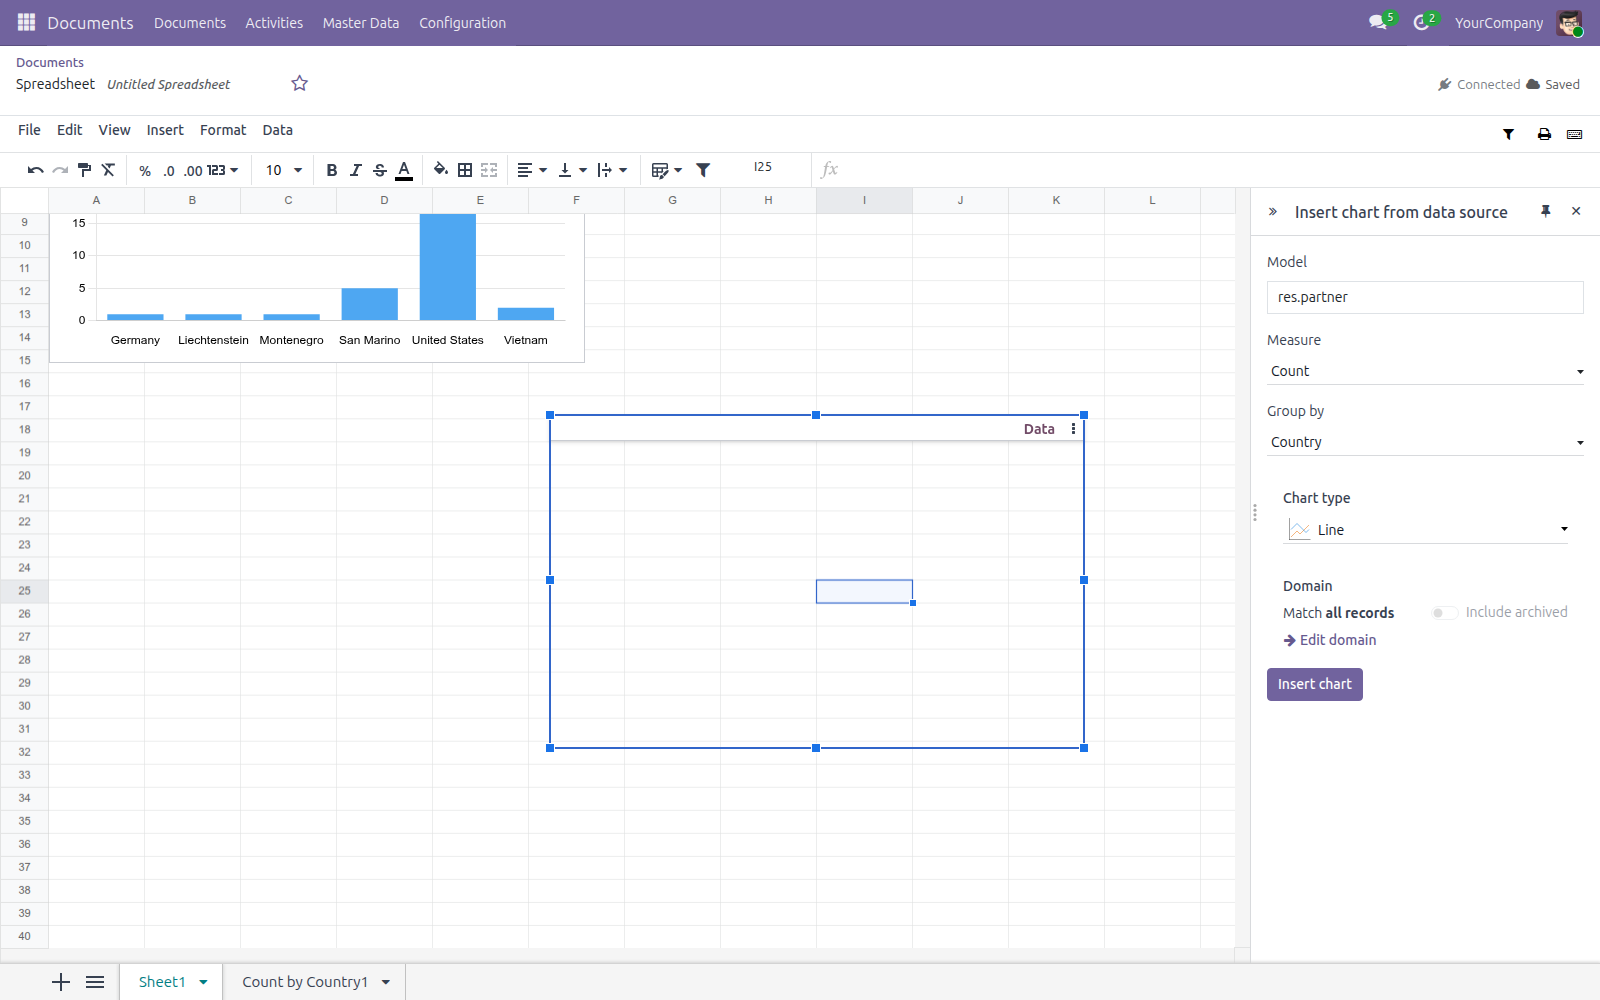Switch to Count by Country1 sheet tab
This screenshot has height=1000, width=1600.
305,982
